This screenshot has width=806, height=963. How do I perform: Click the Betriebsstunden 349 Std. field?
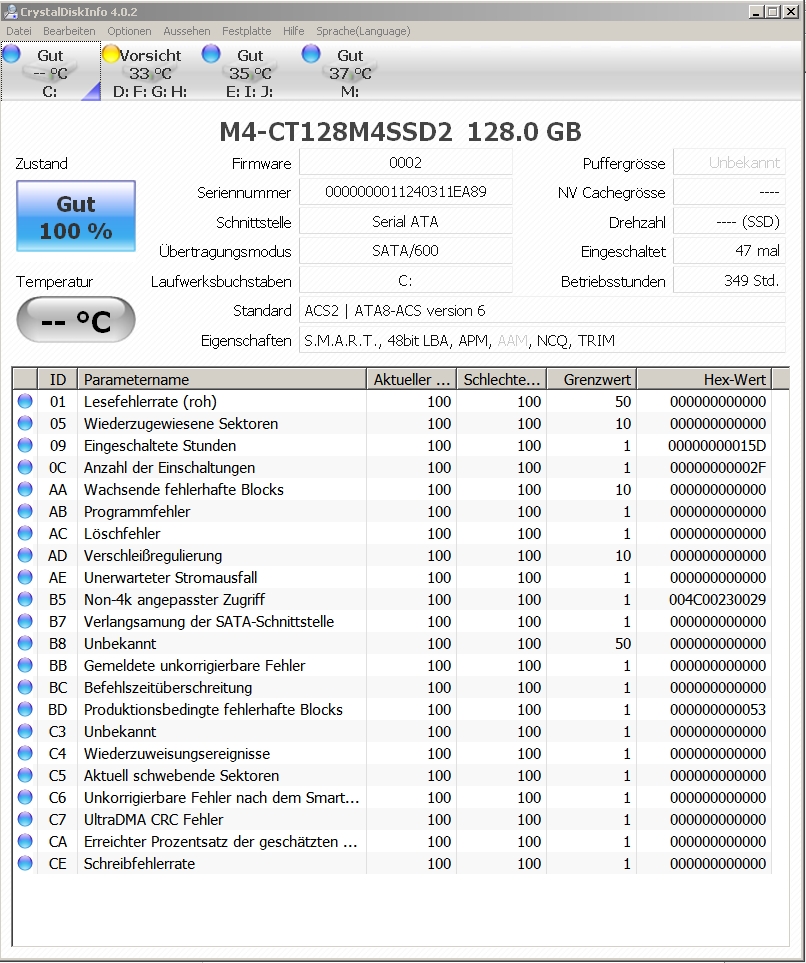[x=729, y=281]
